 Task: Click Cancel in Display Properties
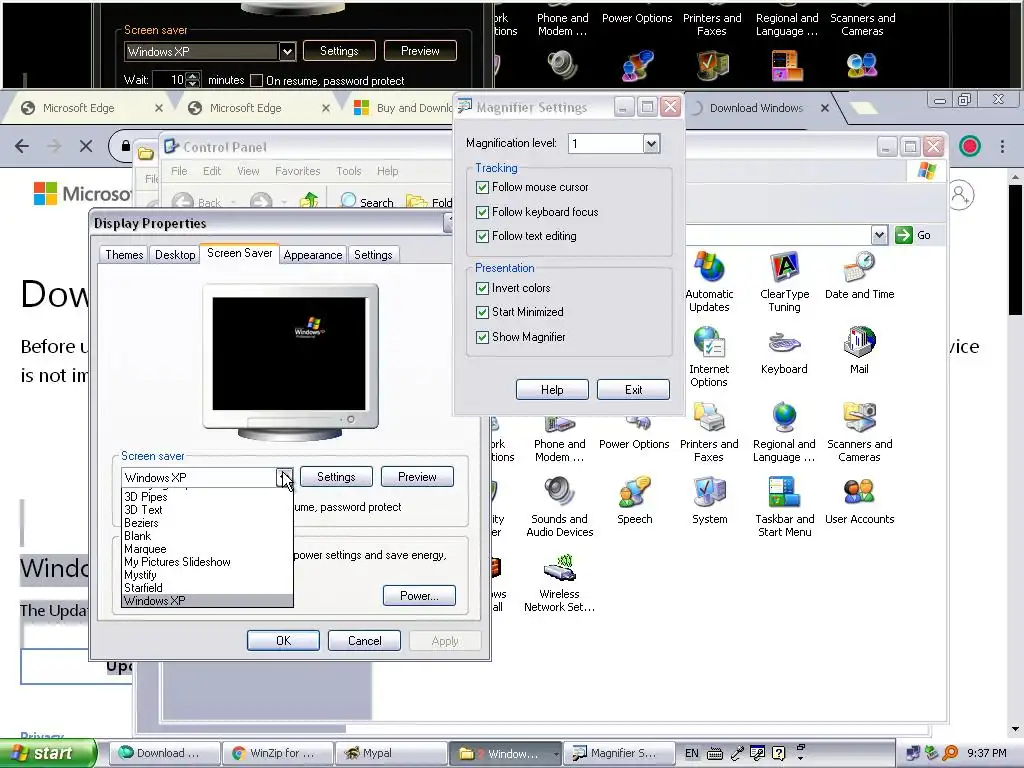(364, 641)
